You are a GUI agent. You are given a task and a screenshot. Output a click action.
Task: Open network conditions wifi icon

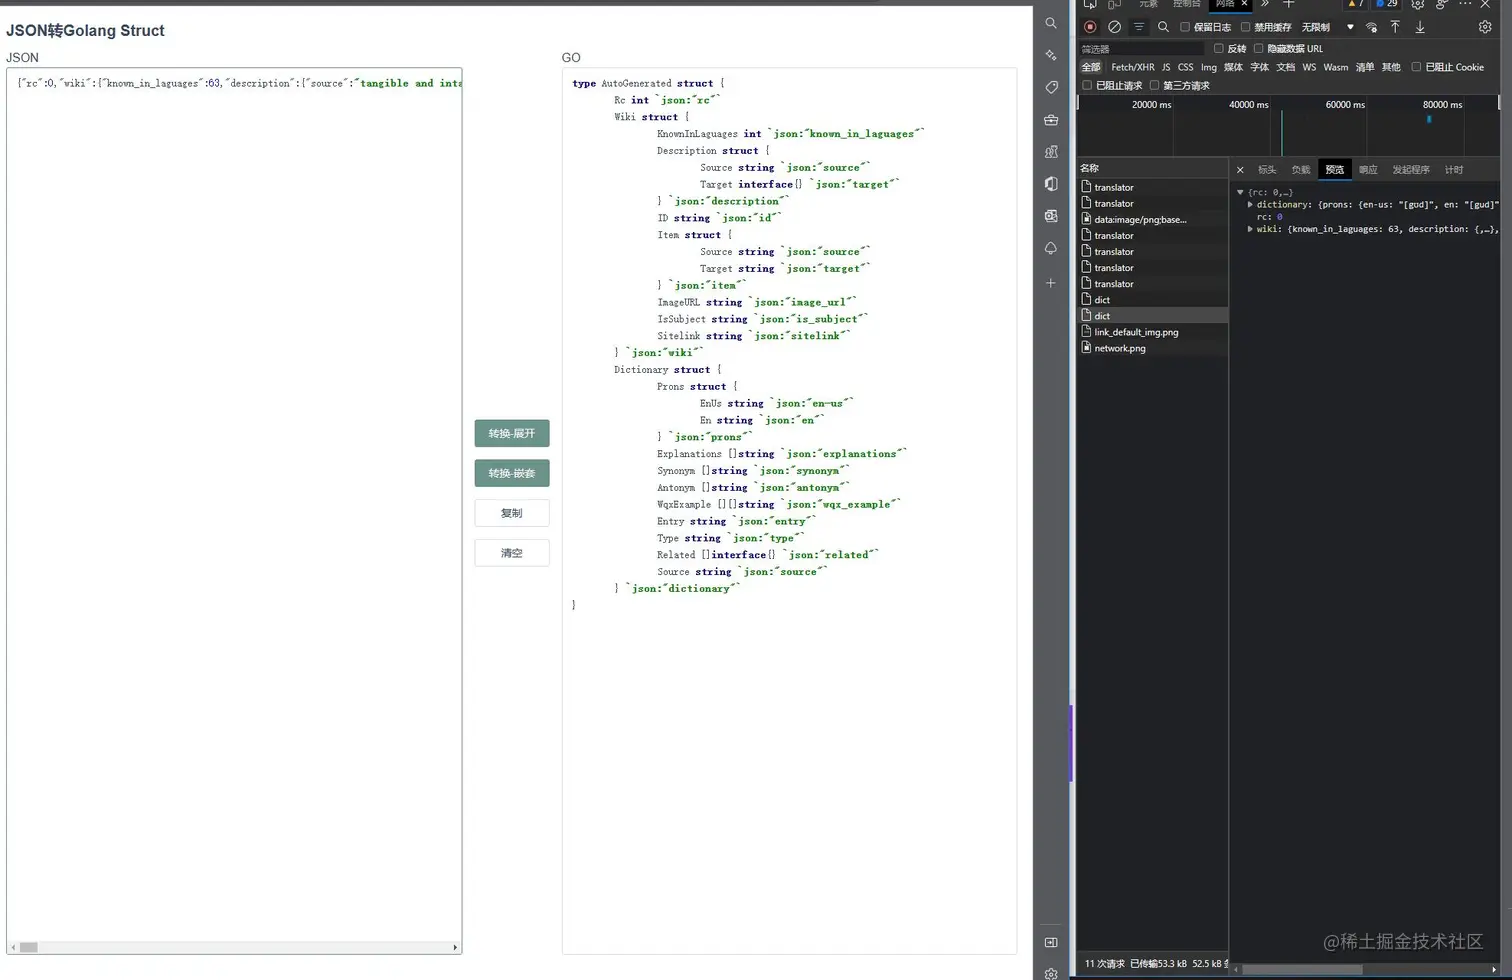click(x=1372, y=27)
